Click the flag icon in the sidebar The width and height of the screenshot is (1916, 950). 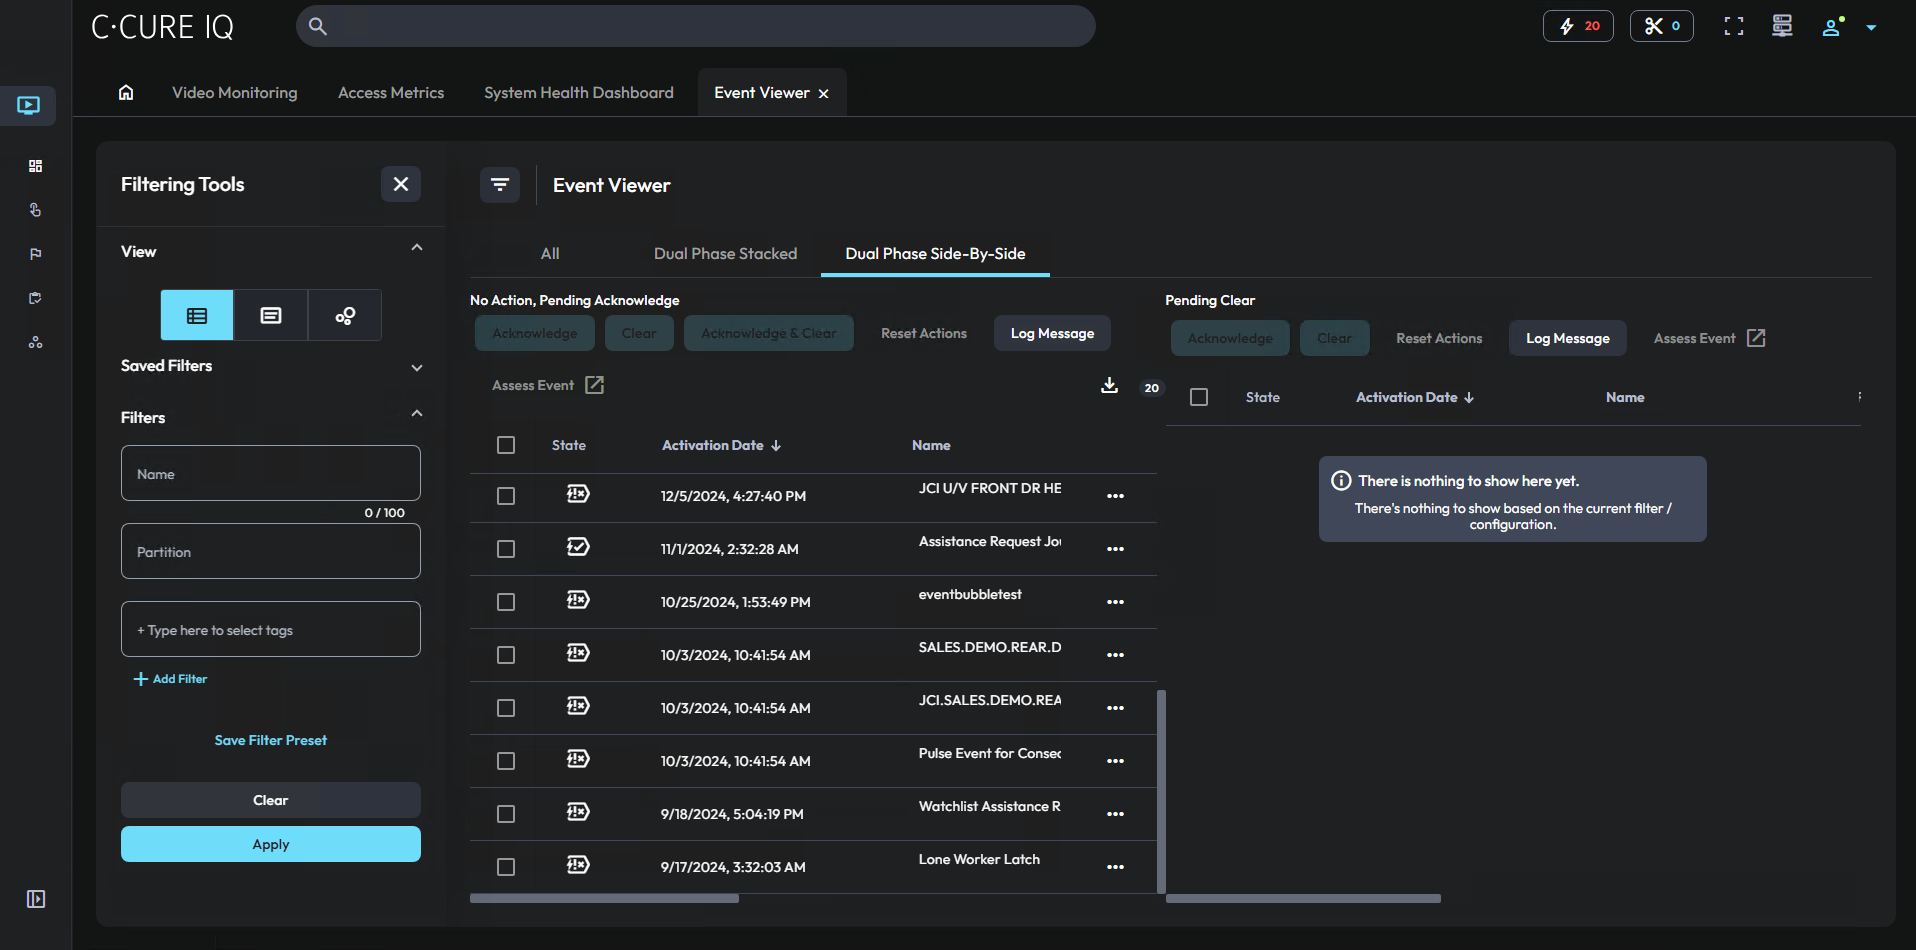pyautogui.click(x=34, y=254)
